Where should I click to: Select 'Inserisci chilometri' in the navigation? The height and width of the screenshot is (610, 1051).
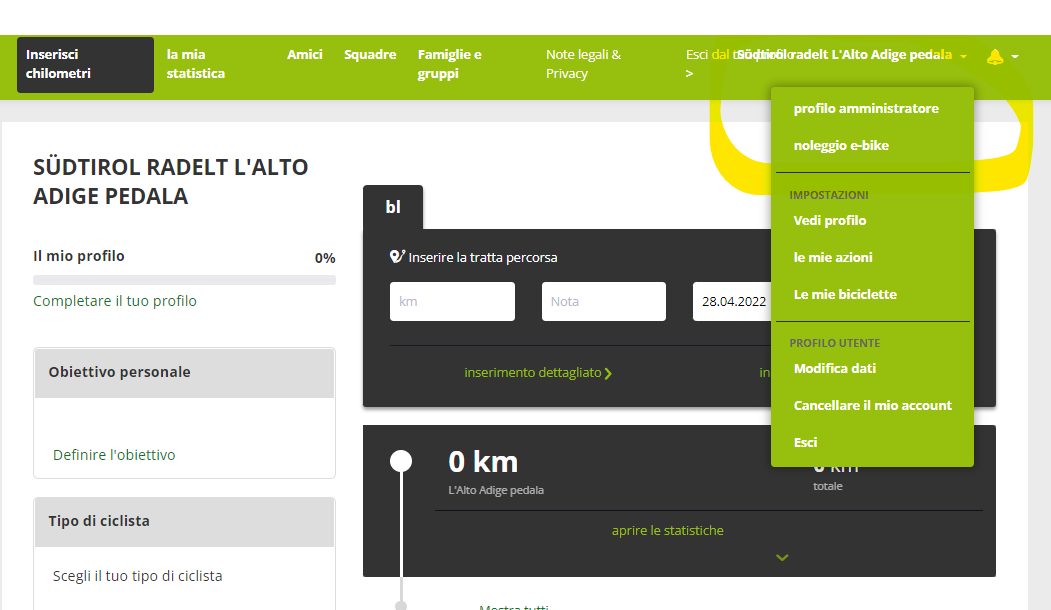coord(85,64)
